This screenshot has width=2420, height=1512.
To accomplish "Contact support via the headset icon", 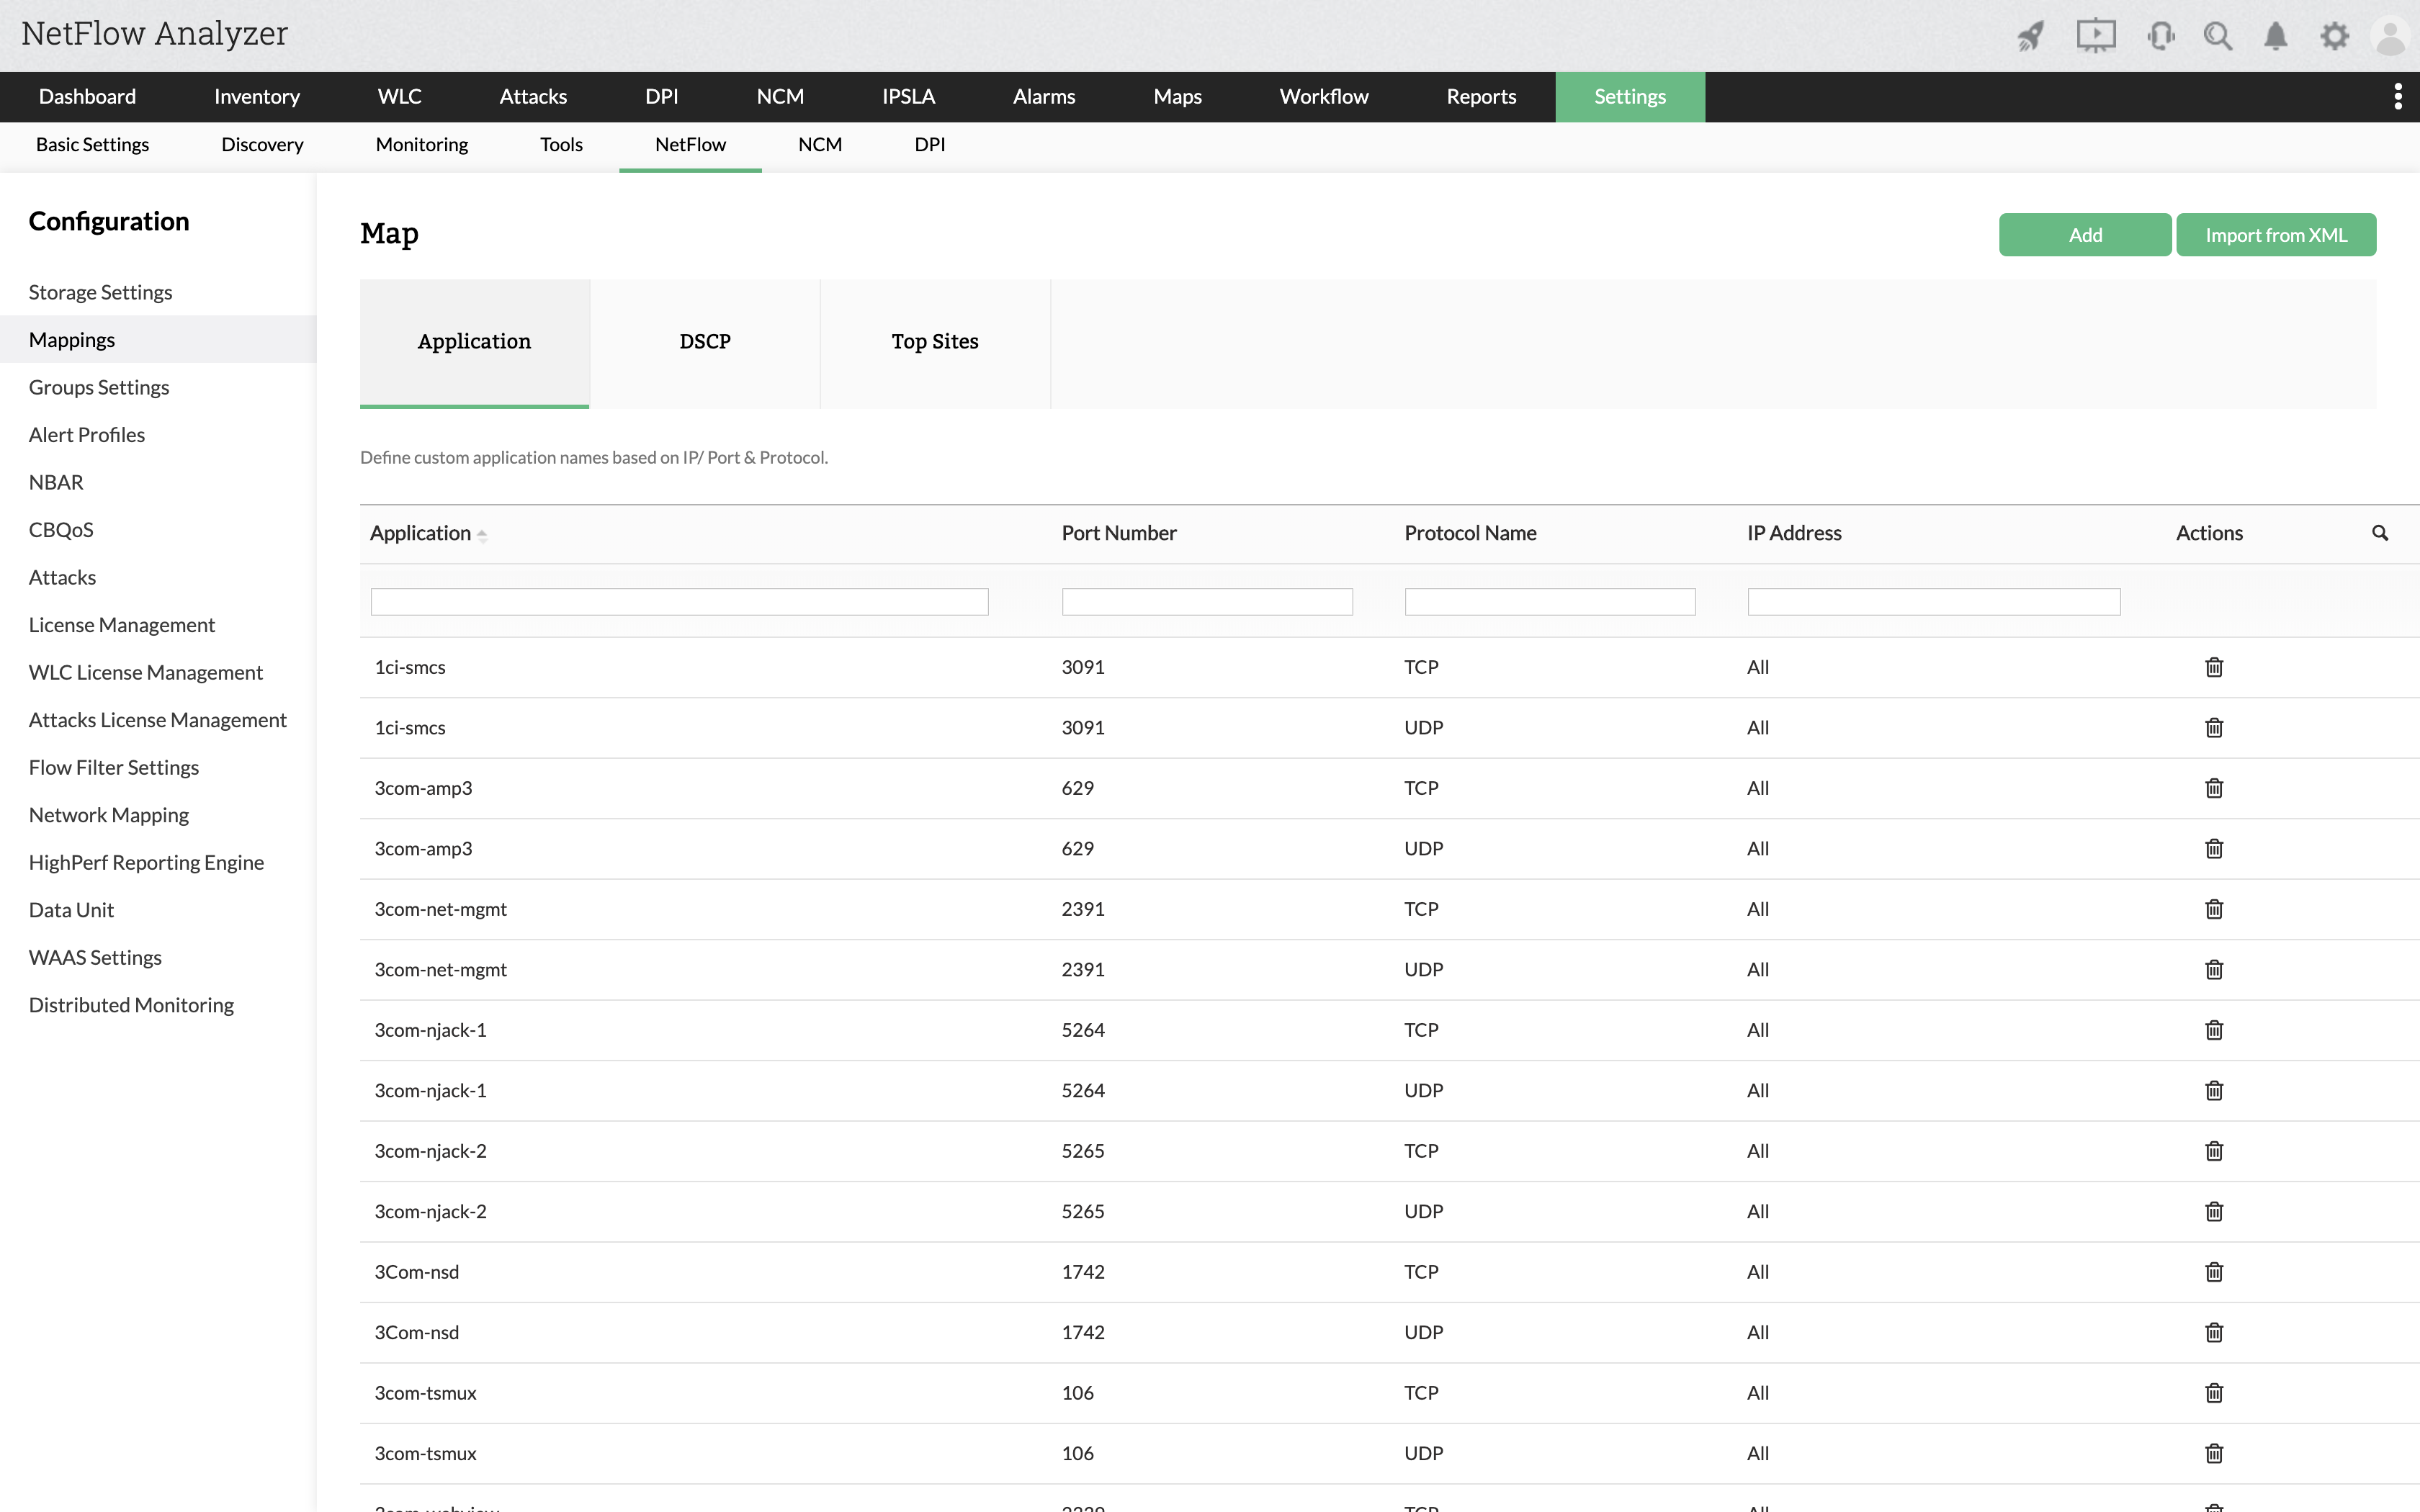I will 2161,35.
